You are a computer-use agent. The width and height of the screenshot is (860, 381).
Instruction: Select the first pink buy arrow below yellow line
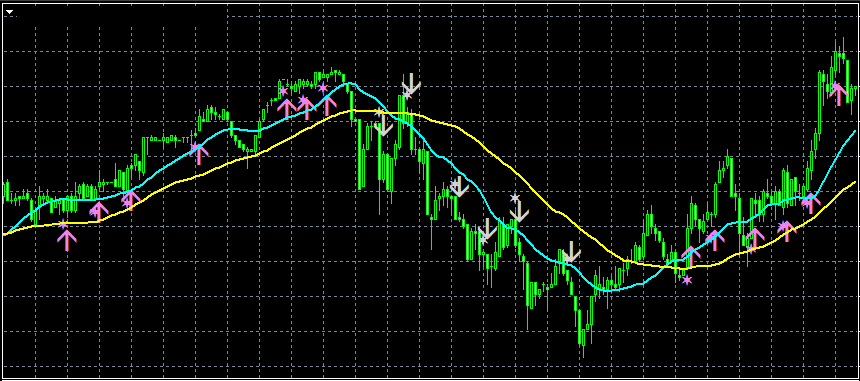pyautogui.click(x=67, y=240)
